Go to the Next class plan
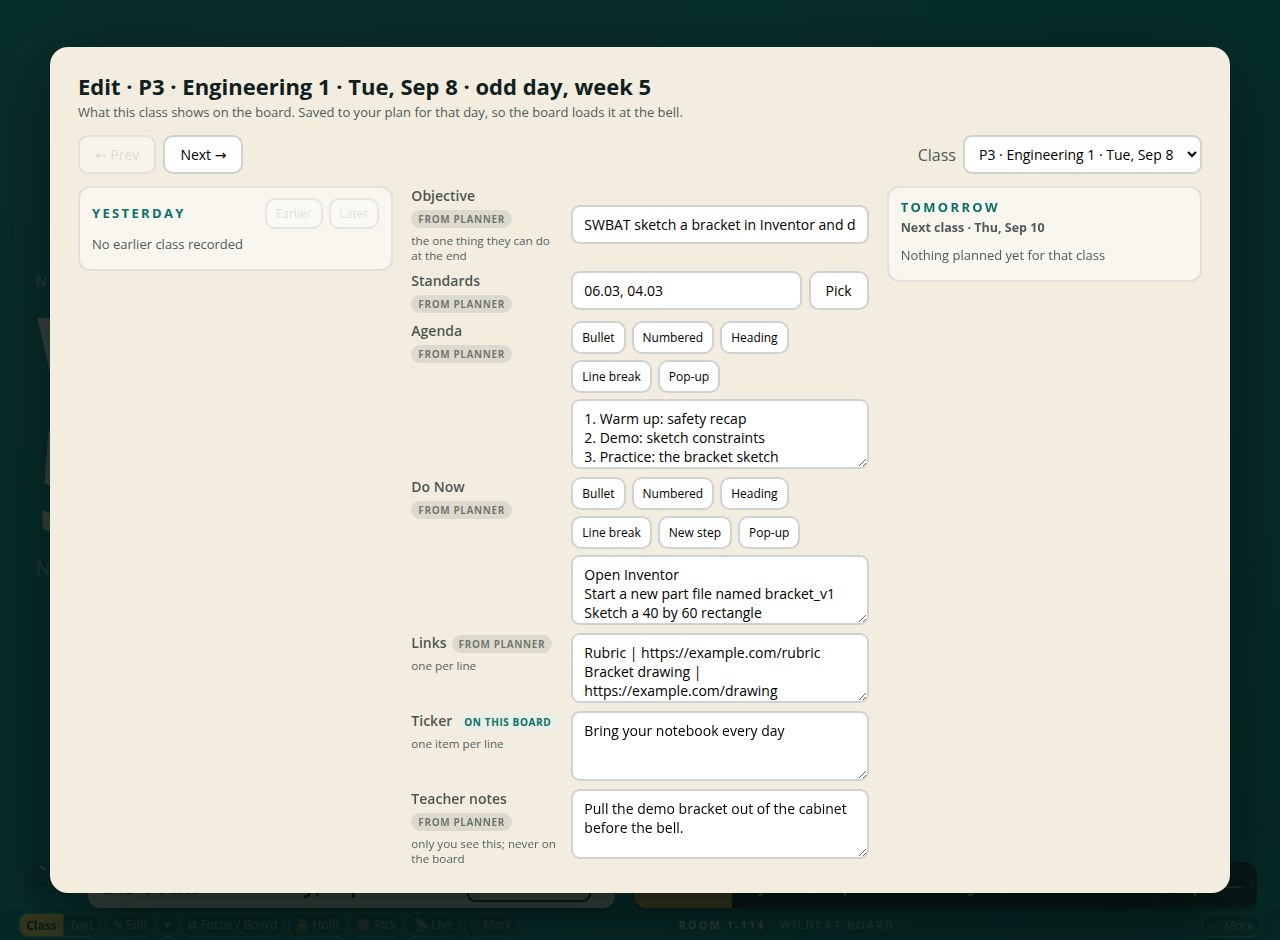This screenshot has width=1280, height=940. (203, 155)
